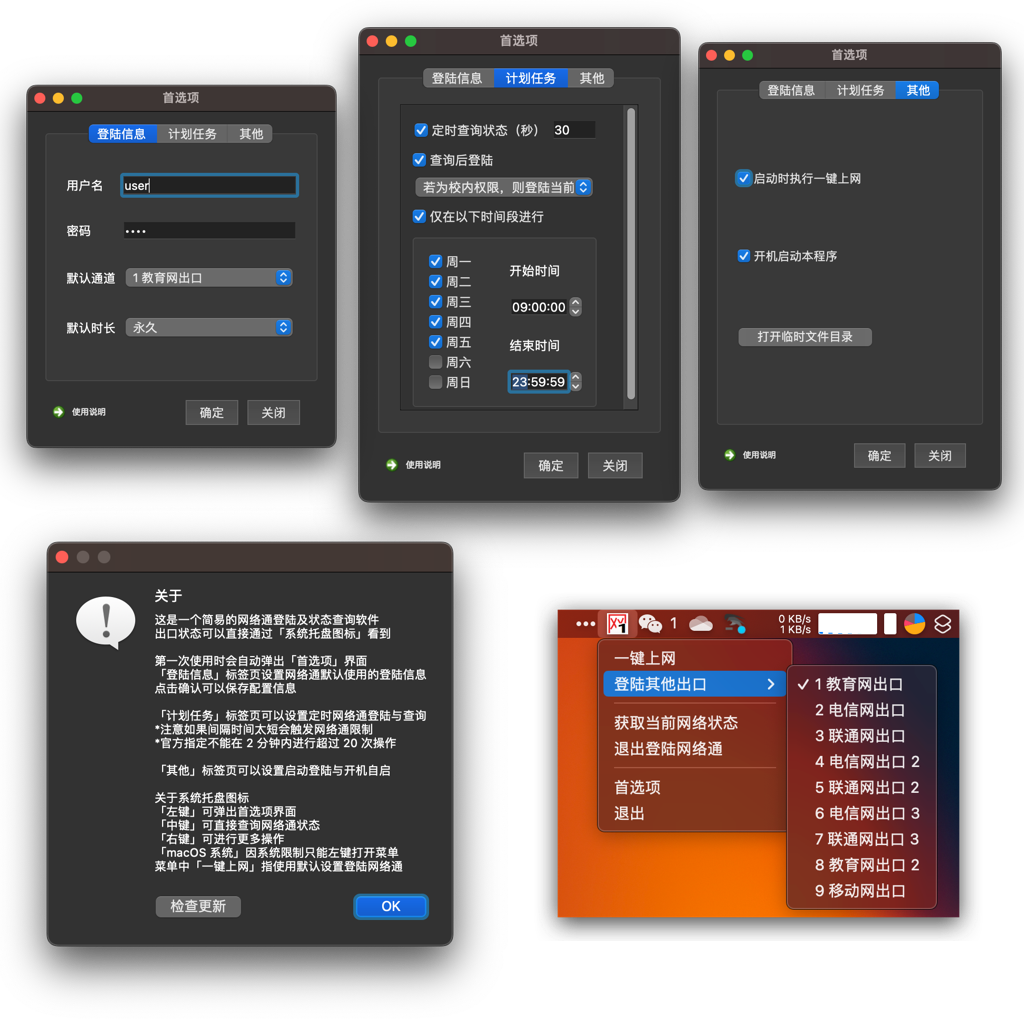Disable the 查询后登陆 checkbox

[421, 157]
